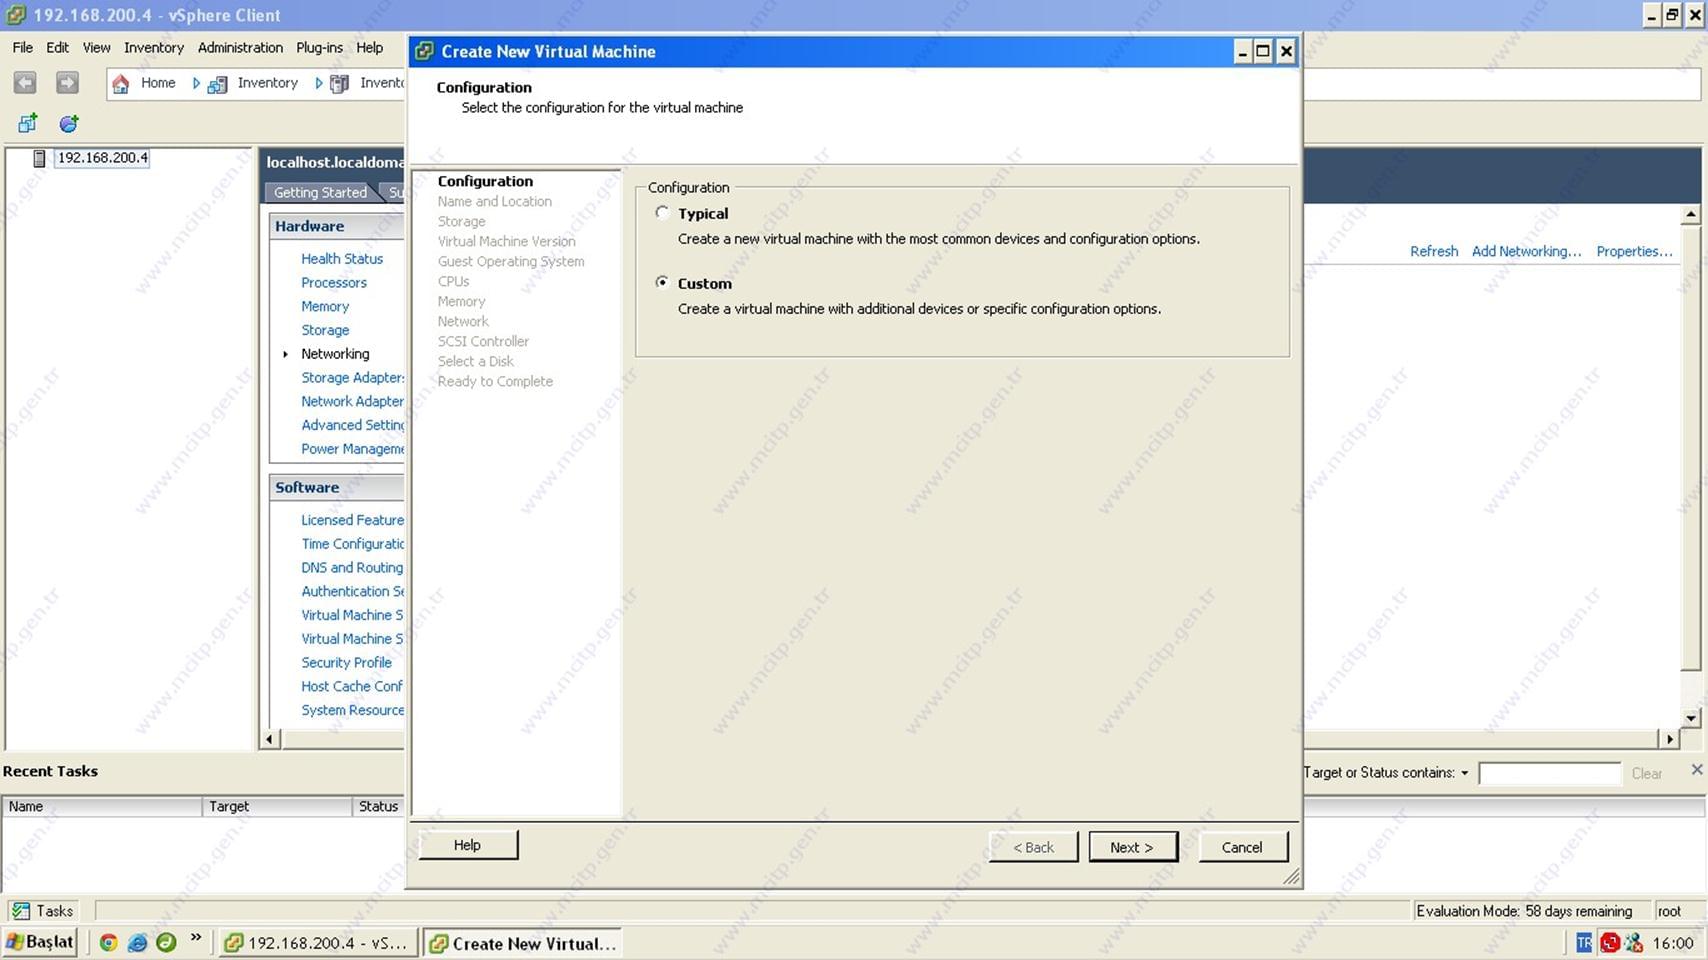Open System Resource link
The height and width of the screenshot is (960, 1708).
(x=353, y=710)
